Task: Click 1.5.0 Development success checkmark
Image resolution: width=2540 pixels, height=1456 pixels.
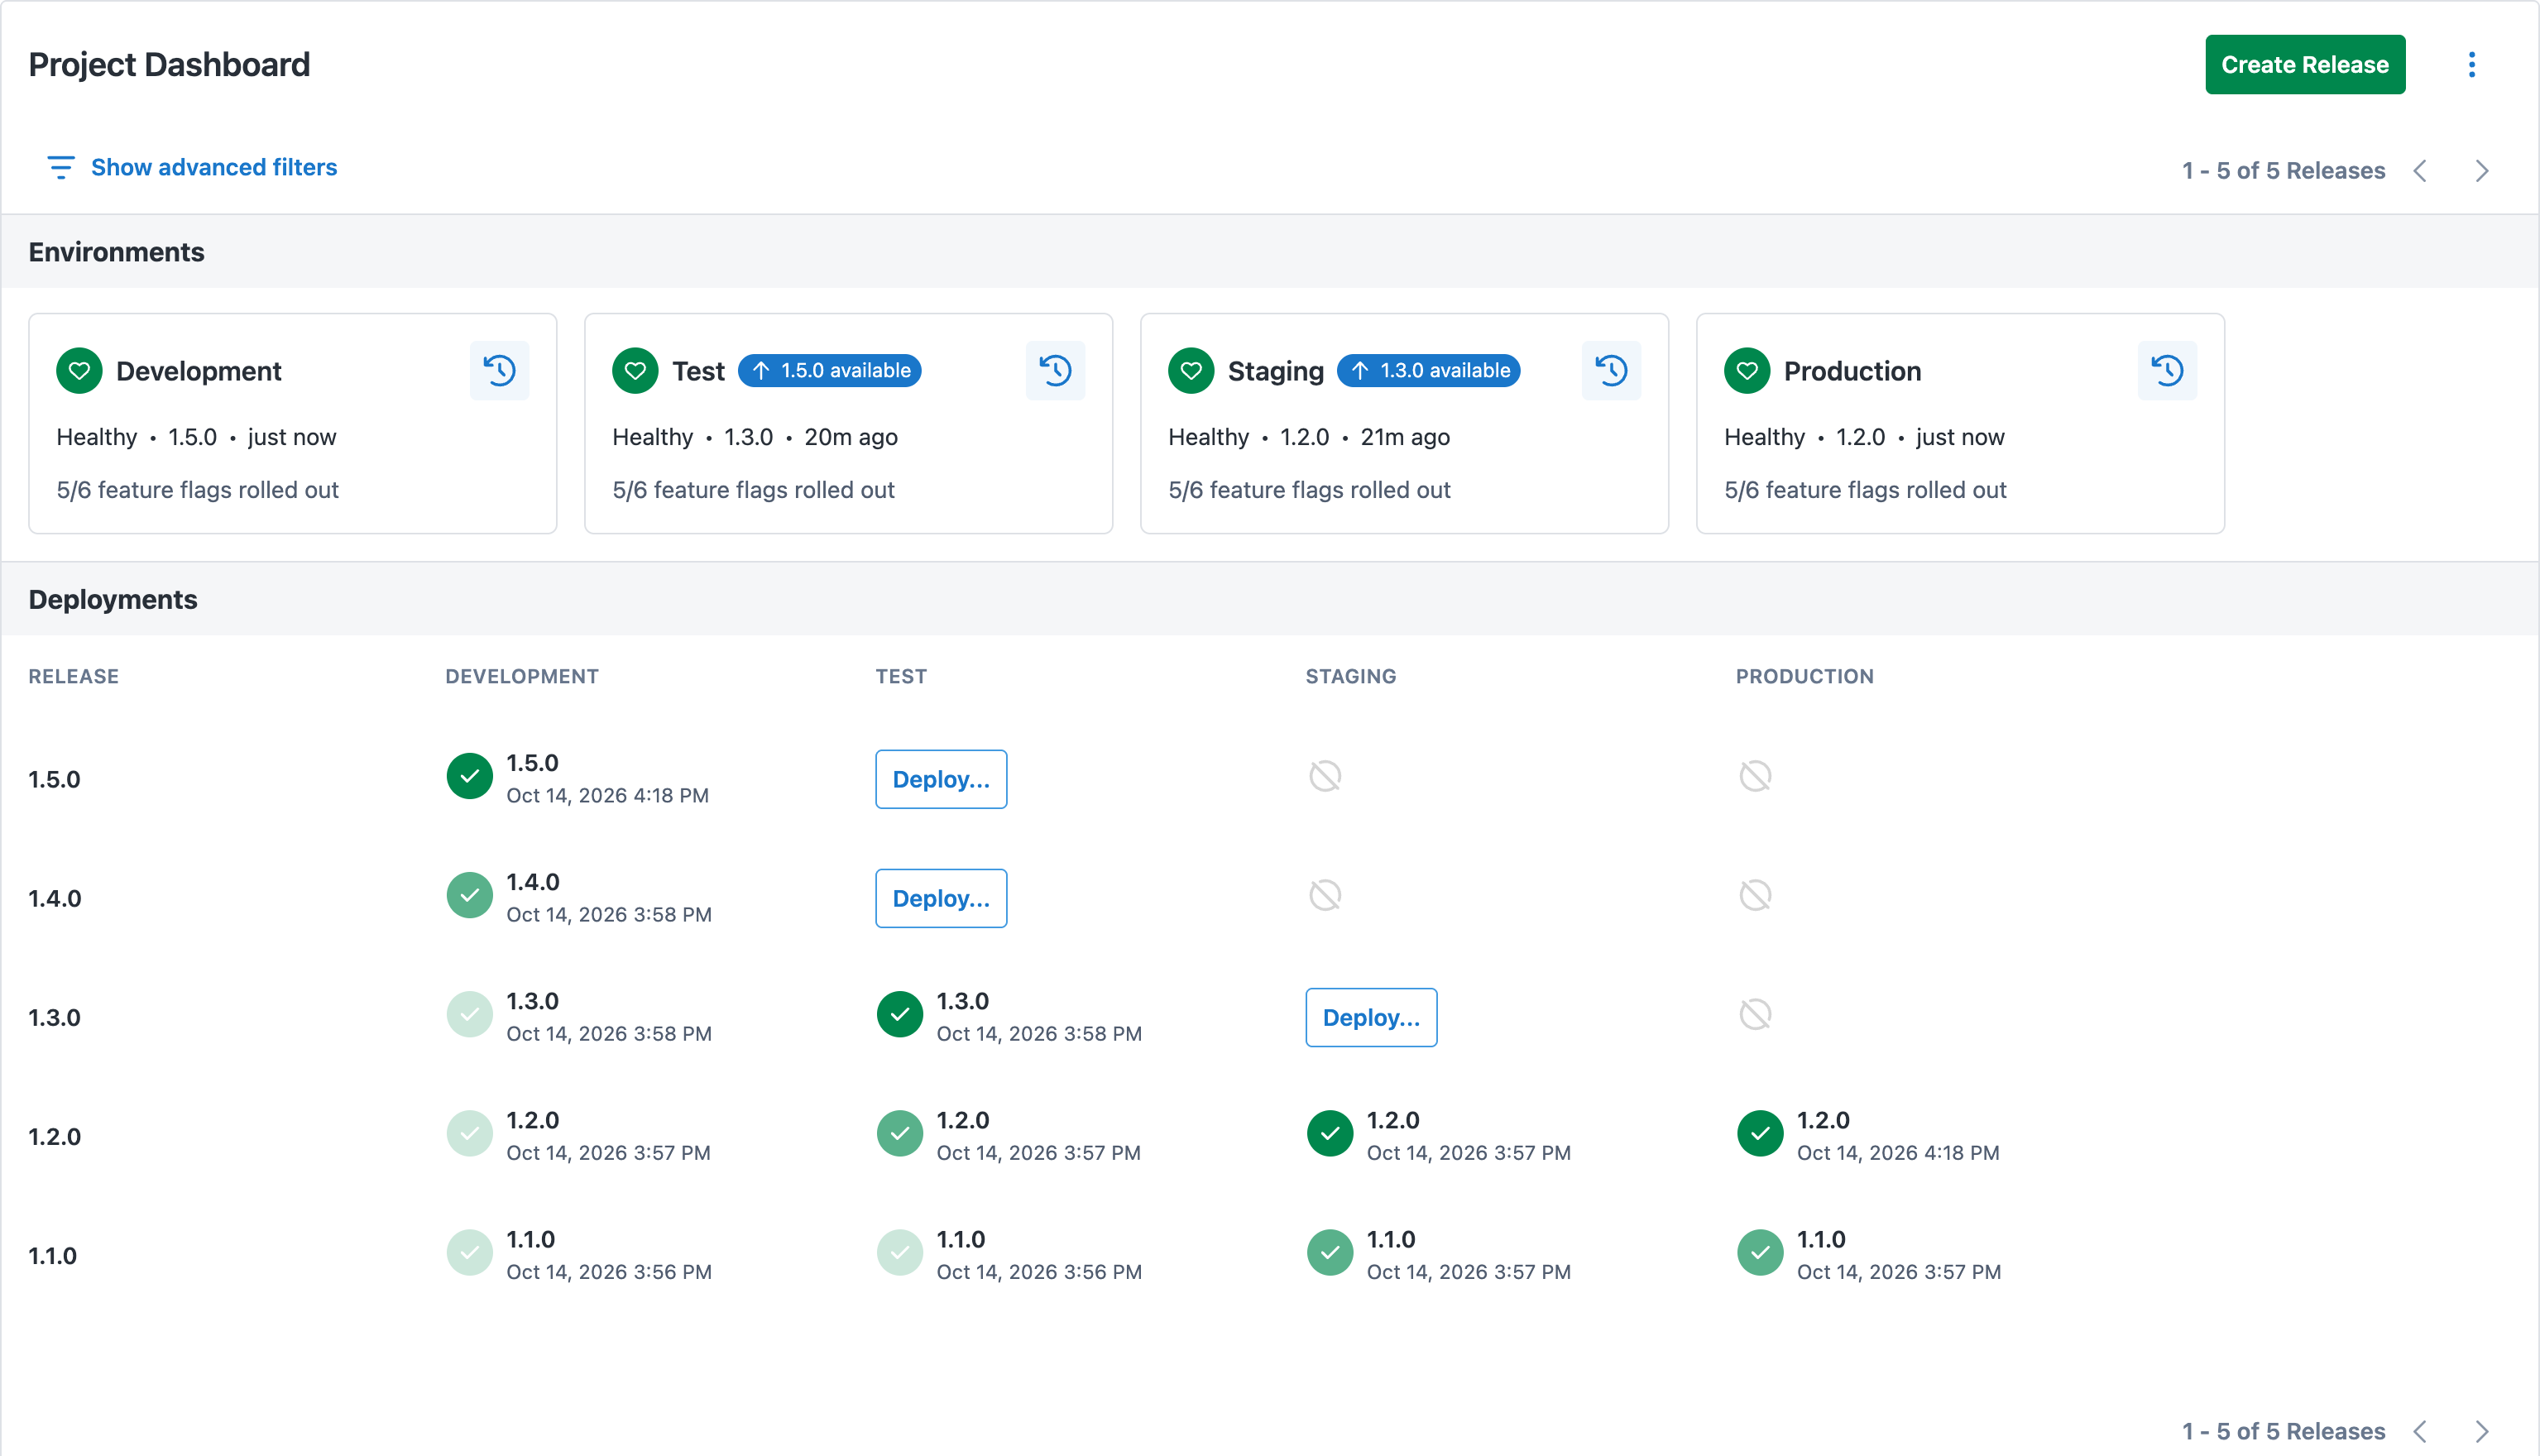Action: pos(469,776)
